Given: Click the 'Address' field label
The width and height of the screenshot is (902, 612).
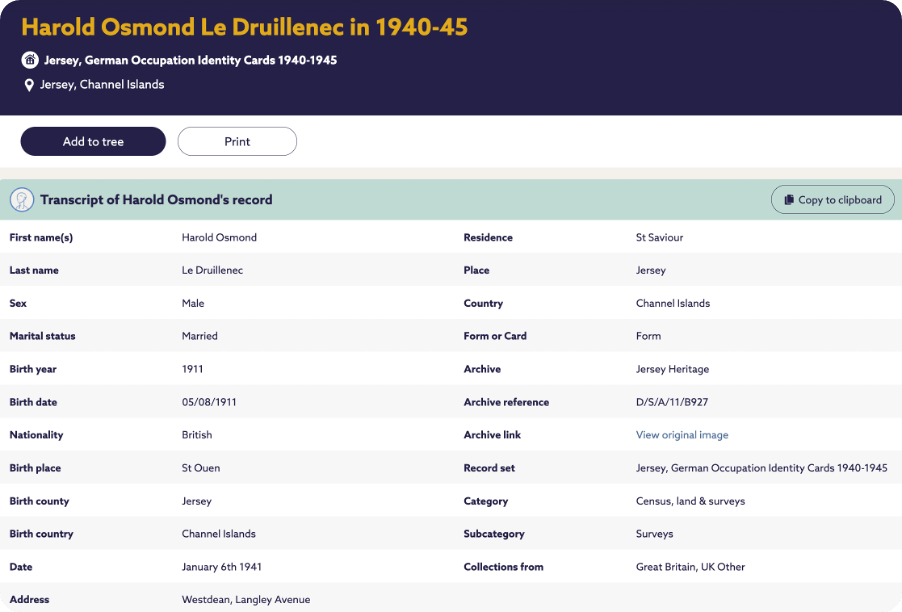Looking at the screenshot, I should [x=29, y=599].
